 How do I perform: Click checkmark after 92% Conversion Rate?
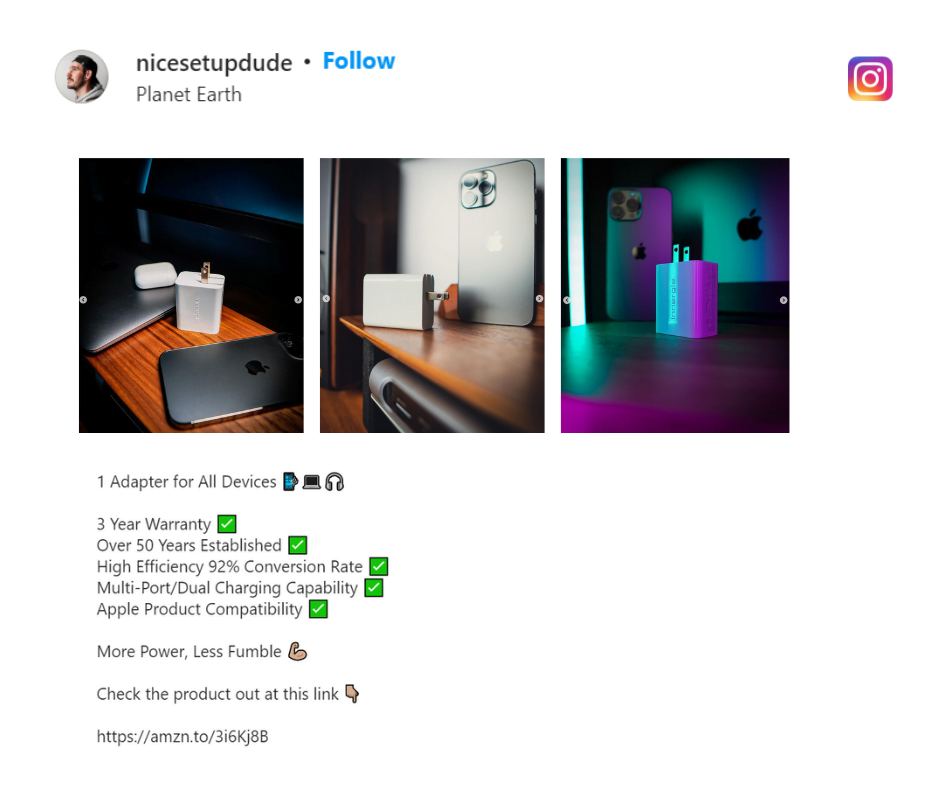tap(378, 566)
